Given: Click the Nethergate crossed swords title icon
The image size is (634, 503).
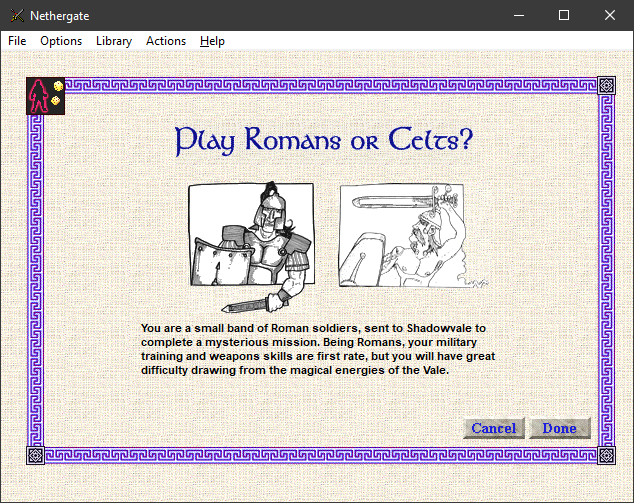Looking at the screenshot, I should [x=17, y=16].
